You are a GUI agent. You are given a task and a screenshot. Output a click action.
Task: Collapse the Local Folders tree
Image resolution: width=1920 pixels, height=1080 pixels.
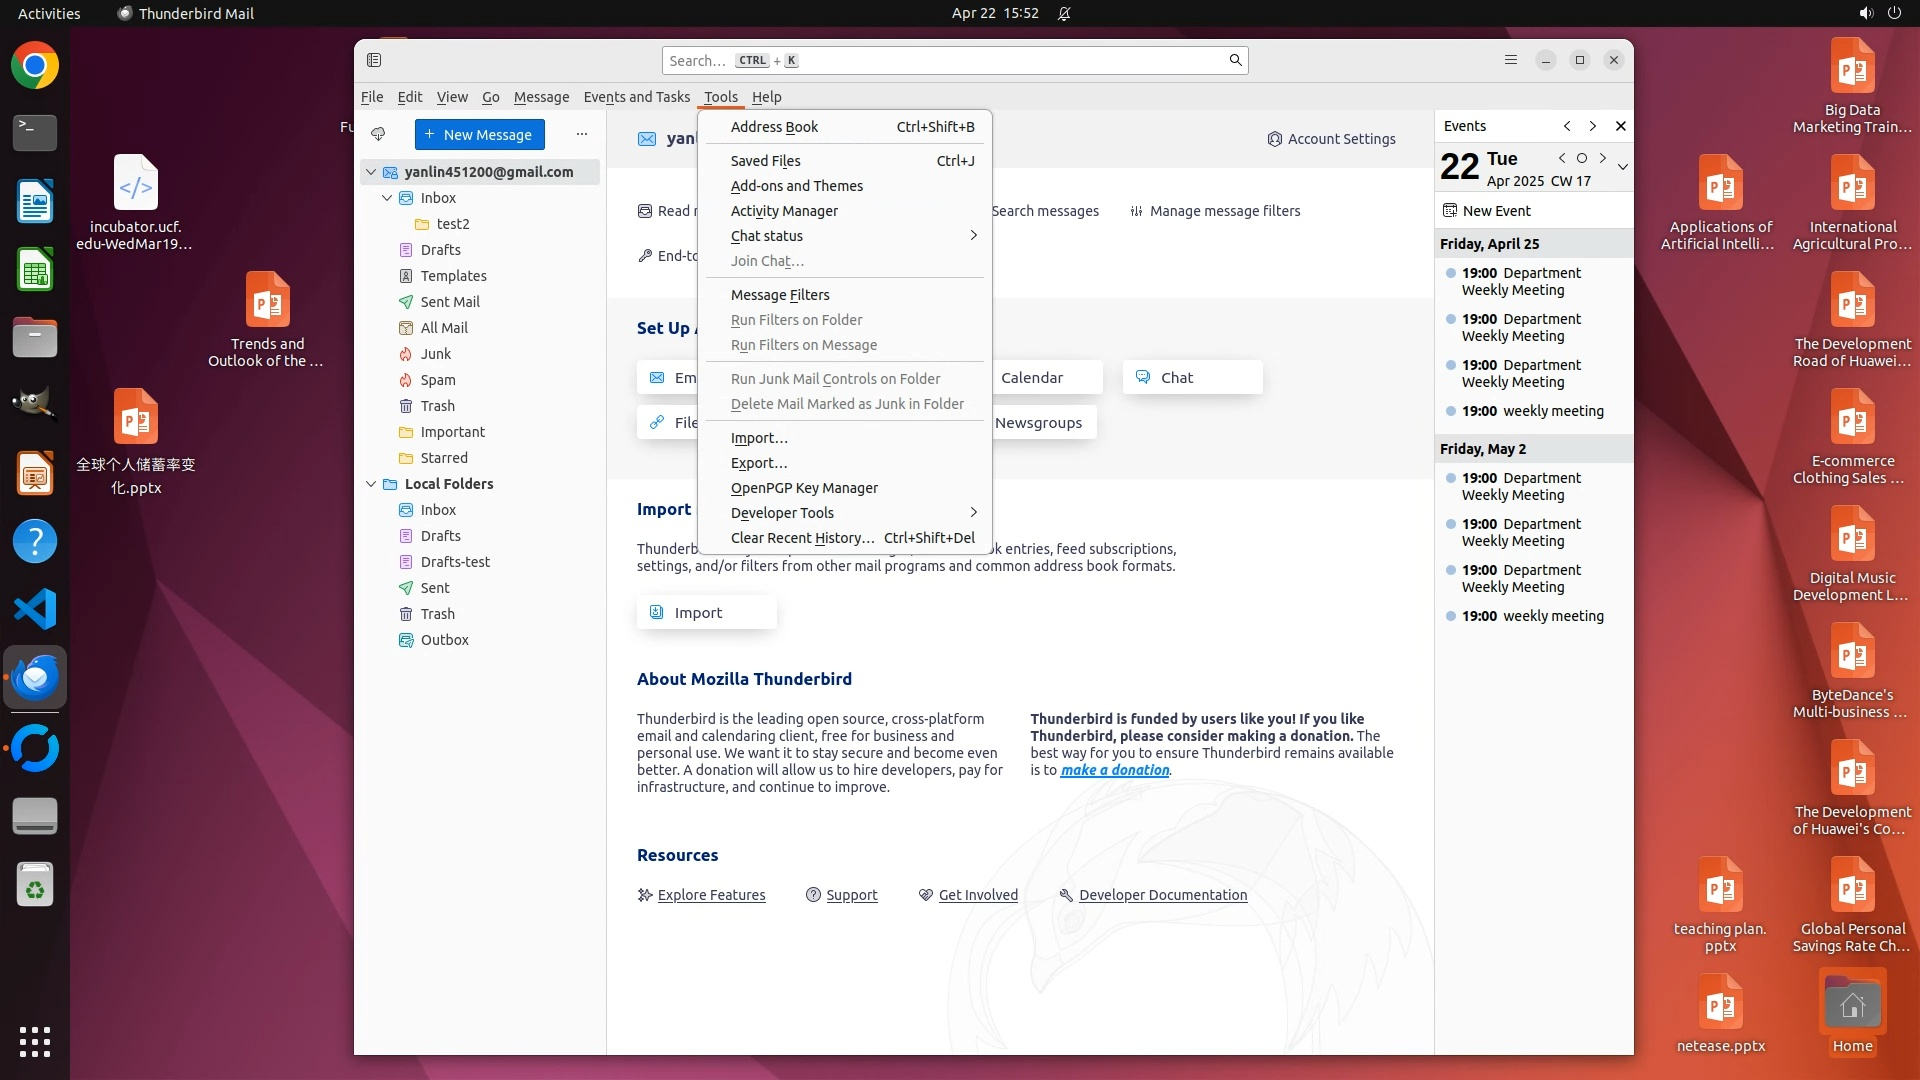371,484
